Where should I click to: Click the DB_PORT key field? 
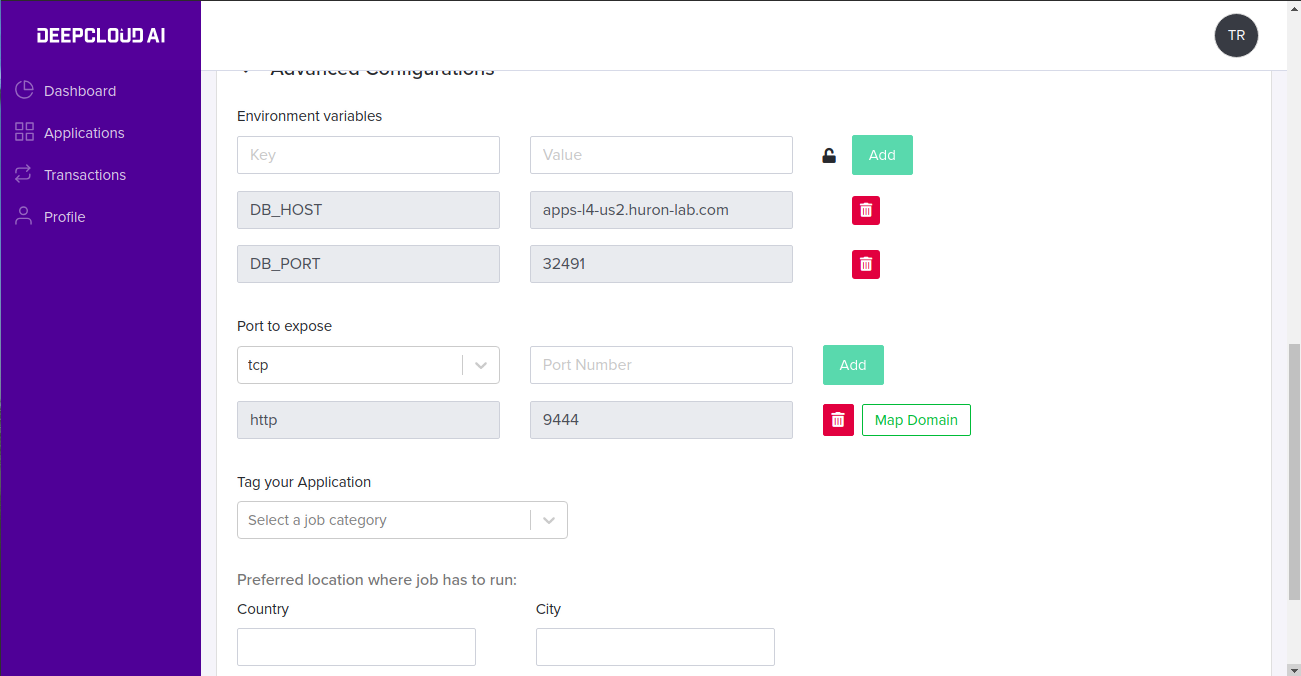pyautogui.click(x=368, y=264)
